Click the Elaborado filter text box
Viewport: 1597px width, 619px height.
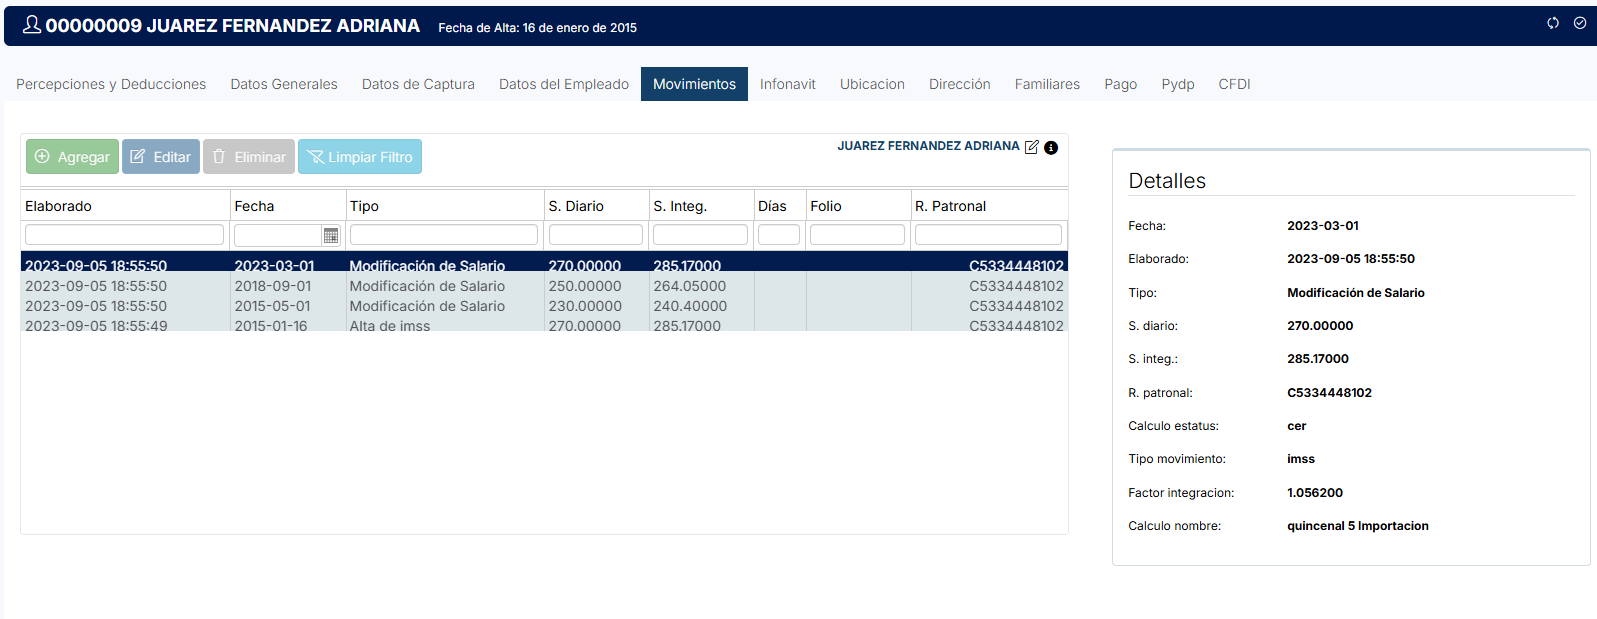coord(124,235)
